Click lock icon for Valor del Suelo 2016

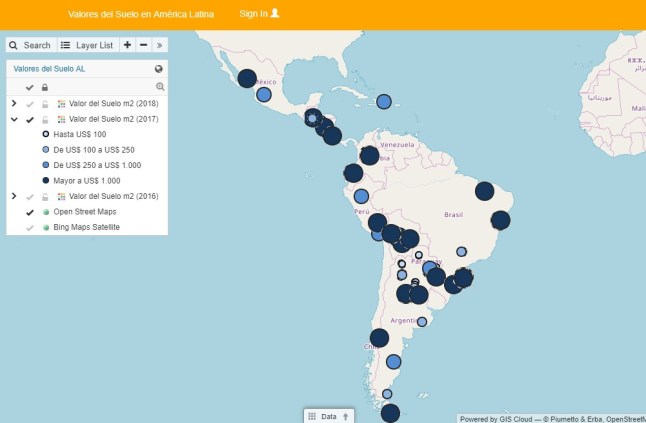[45, 197]
